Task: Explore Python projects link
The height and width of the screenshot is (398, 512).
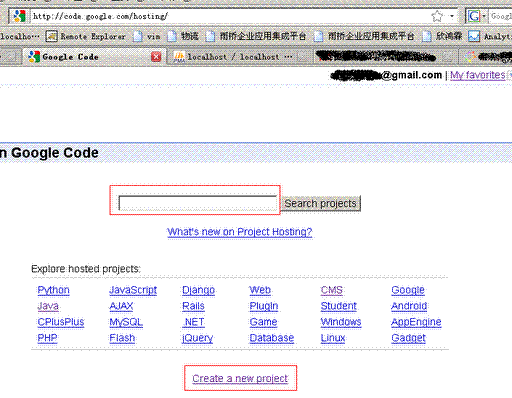Action: click(x=53, y=290)
